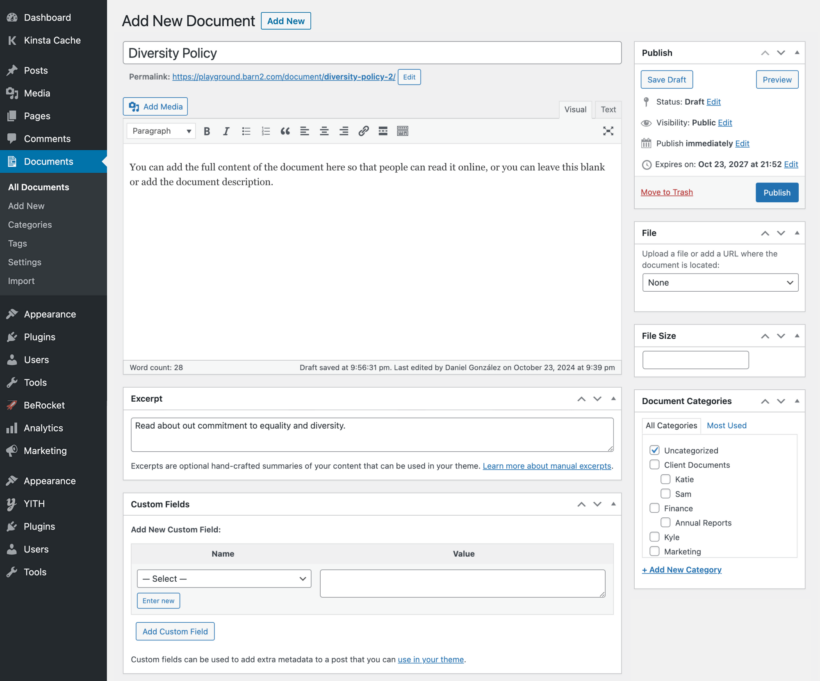This screenshot has width=820, height=681.
Task: Enable the Client Documents category
Action: pyautogui.click(x=655, y=464)
